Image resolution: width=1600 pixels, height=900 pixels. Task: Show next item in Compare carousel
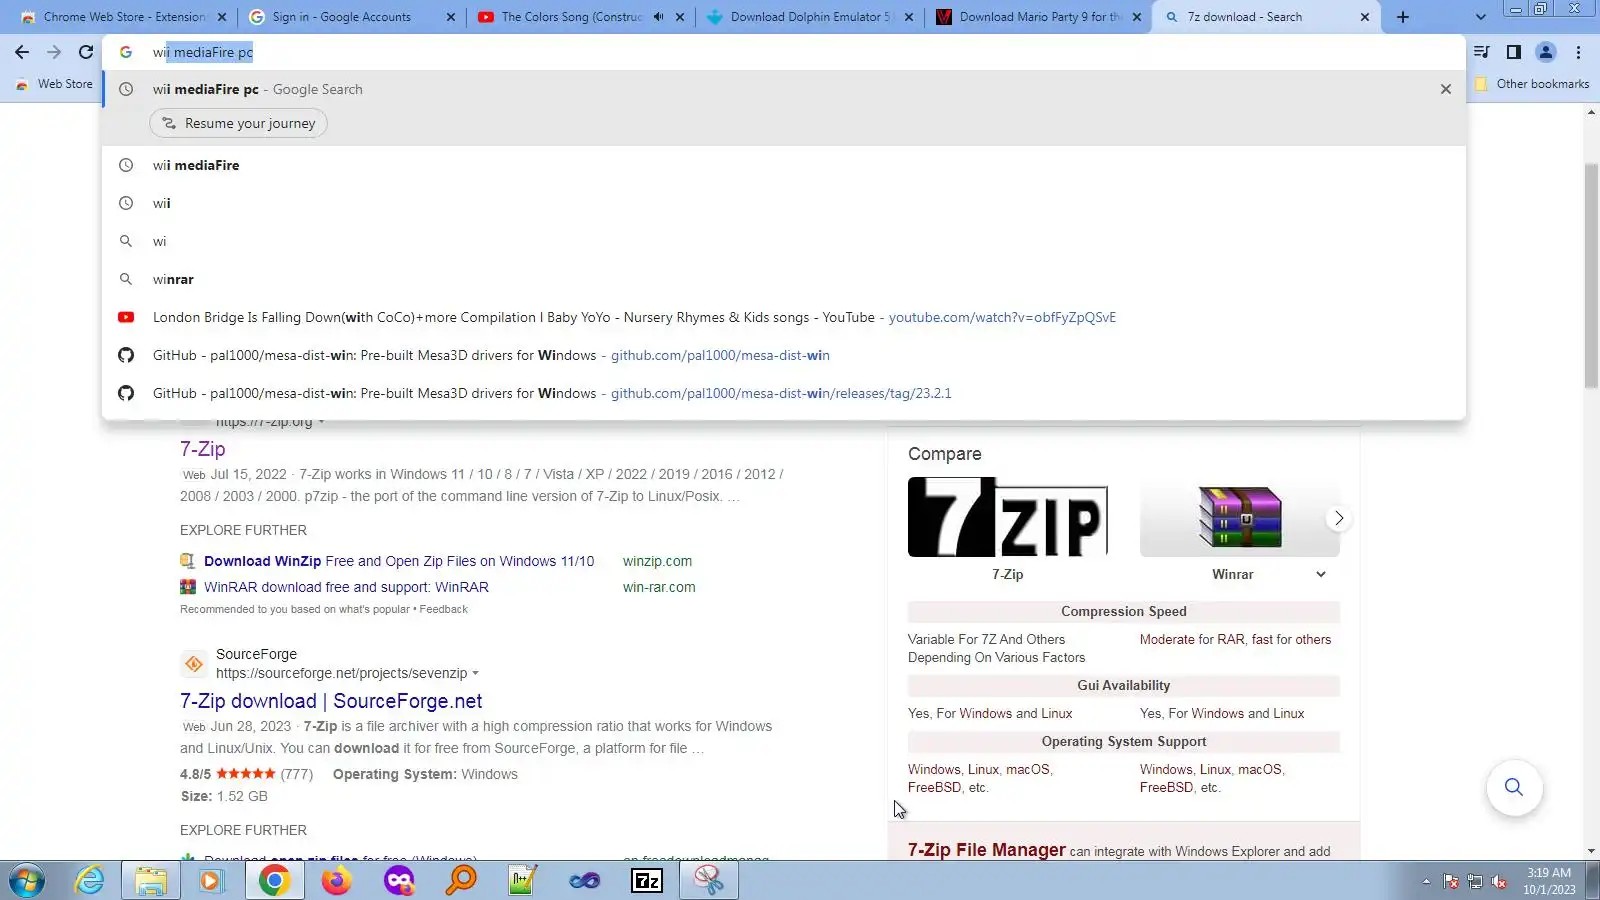click(1338, 518)
